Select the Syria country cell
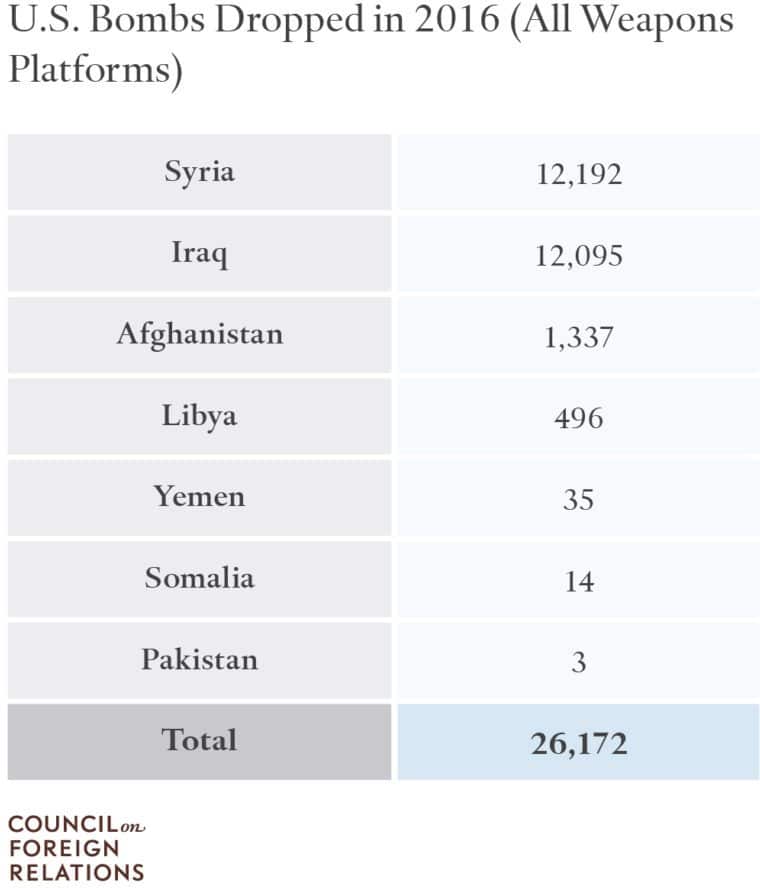 click(x=199, y=172)
